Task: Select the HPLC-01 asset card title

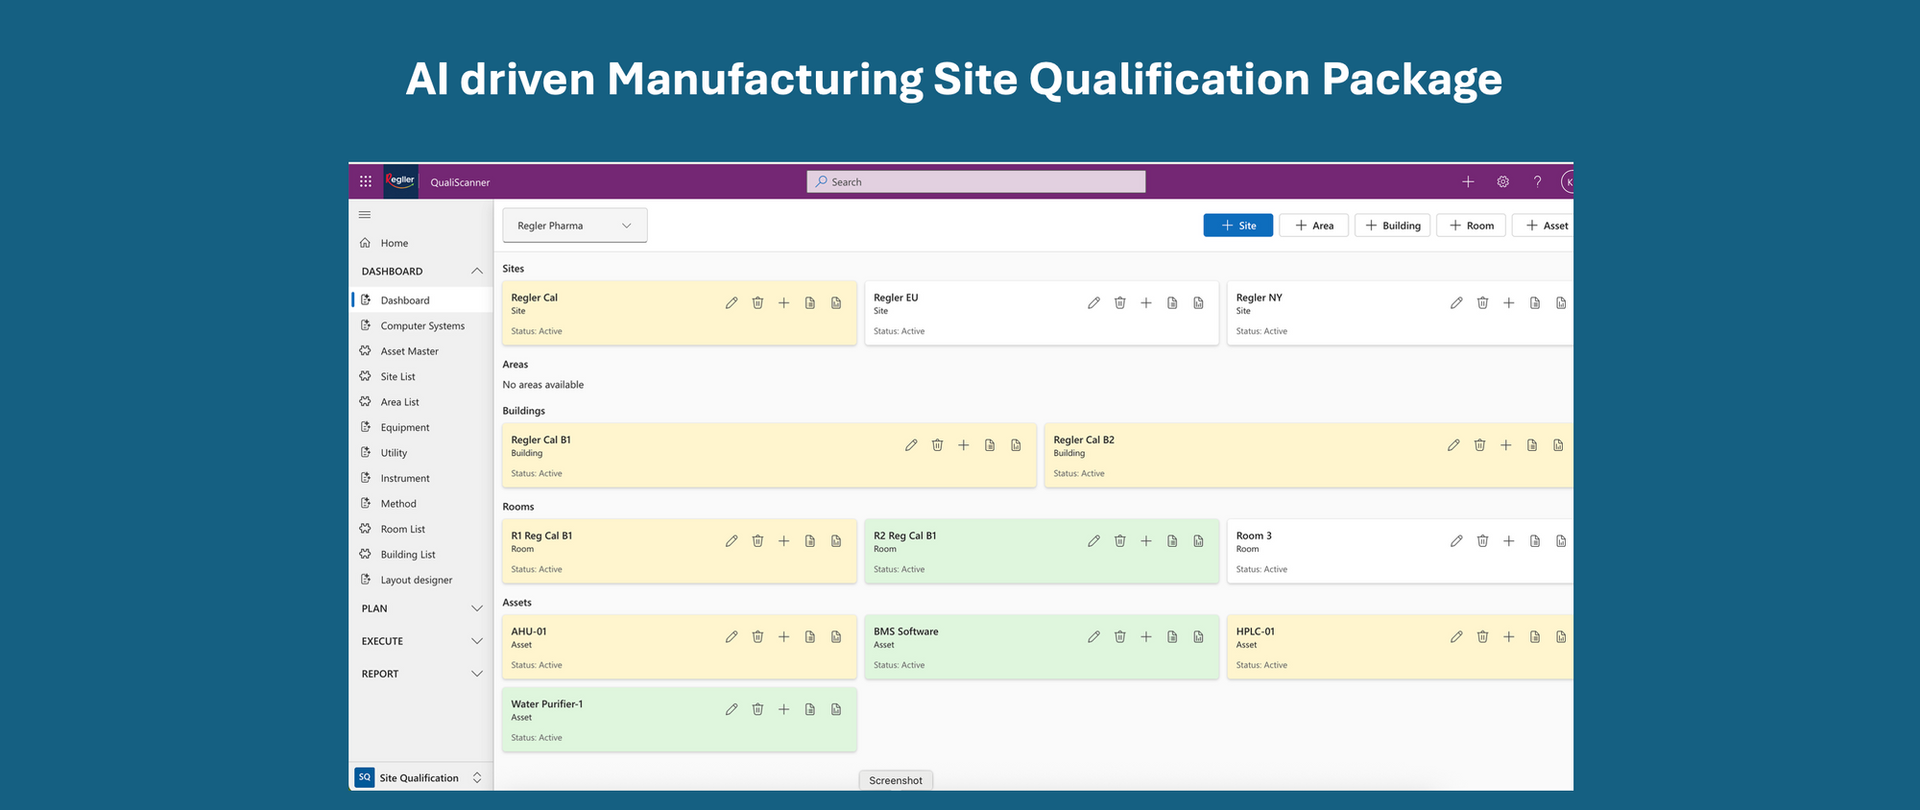Action: pos(1255,632)
